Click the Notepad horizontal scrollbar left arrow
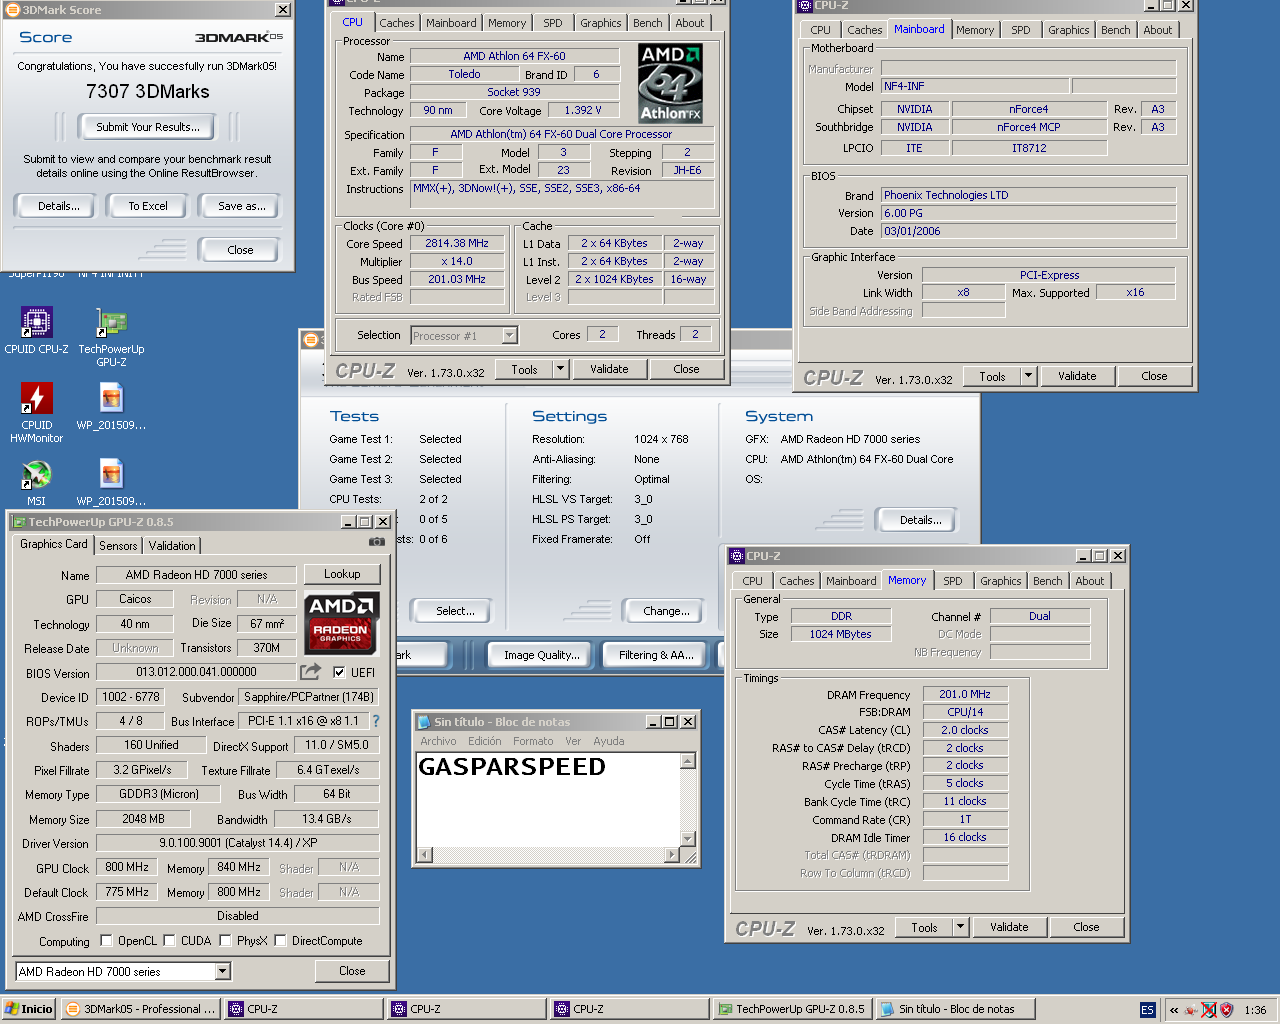The image size is (1280, 1024). coord(425,854)
